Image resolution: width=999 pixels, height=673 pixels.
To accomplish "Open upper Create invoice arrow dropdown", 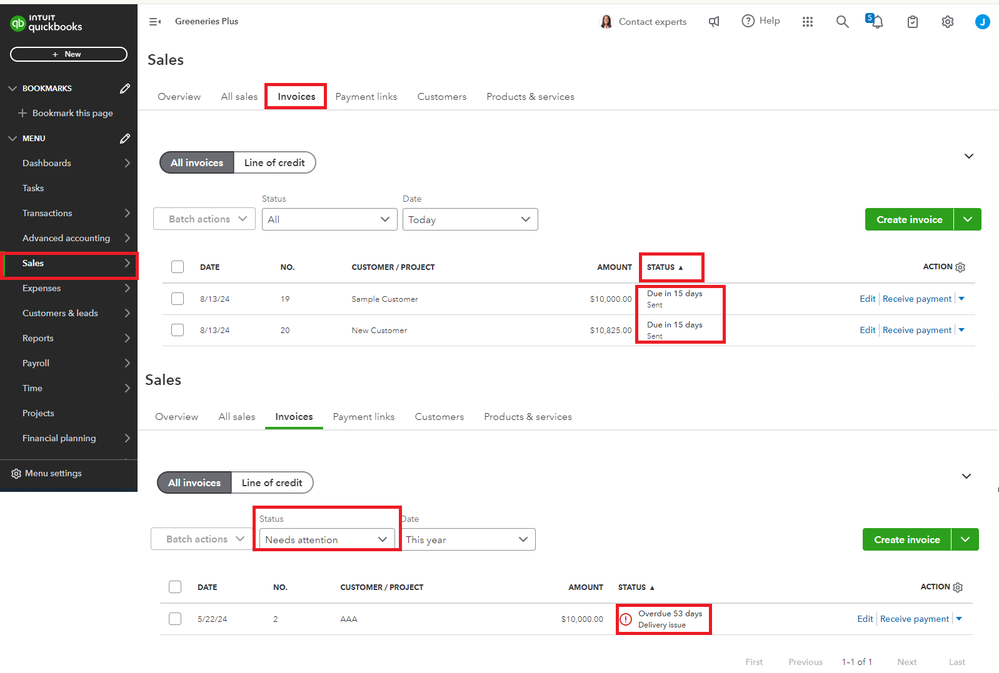I will [x=968, y=219].
